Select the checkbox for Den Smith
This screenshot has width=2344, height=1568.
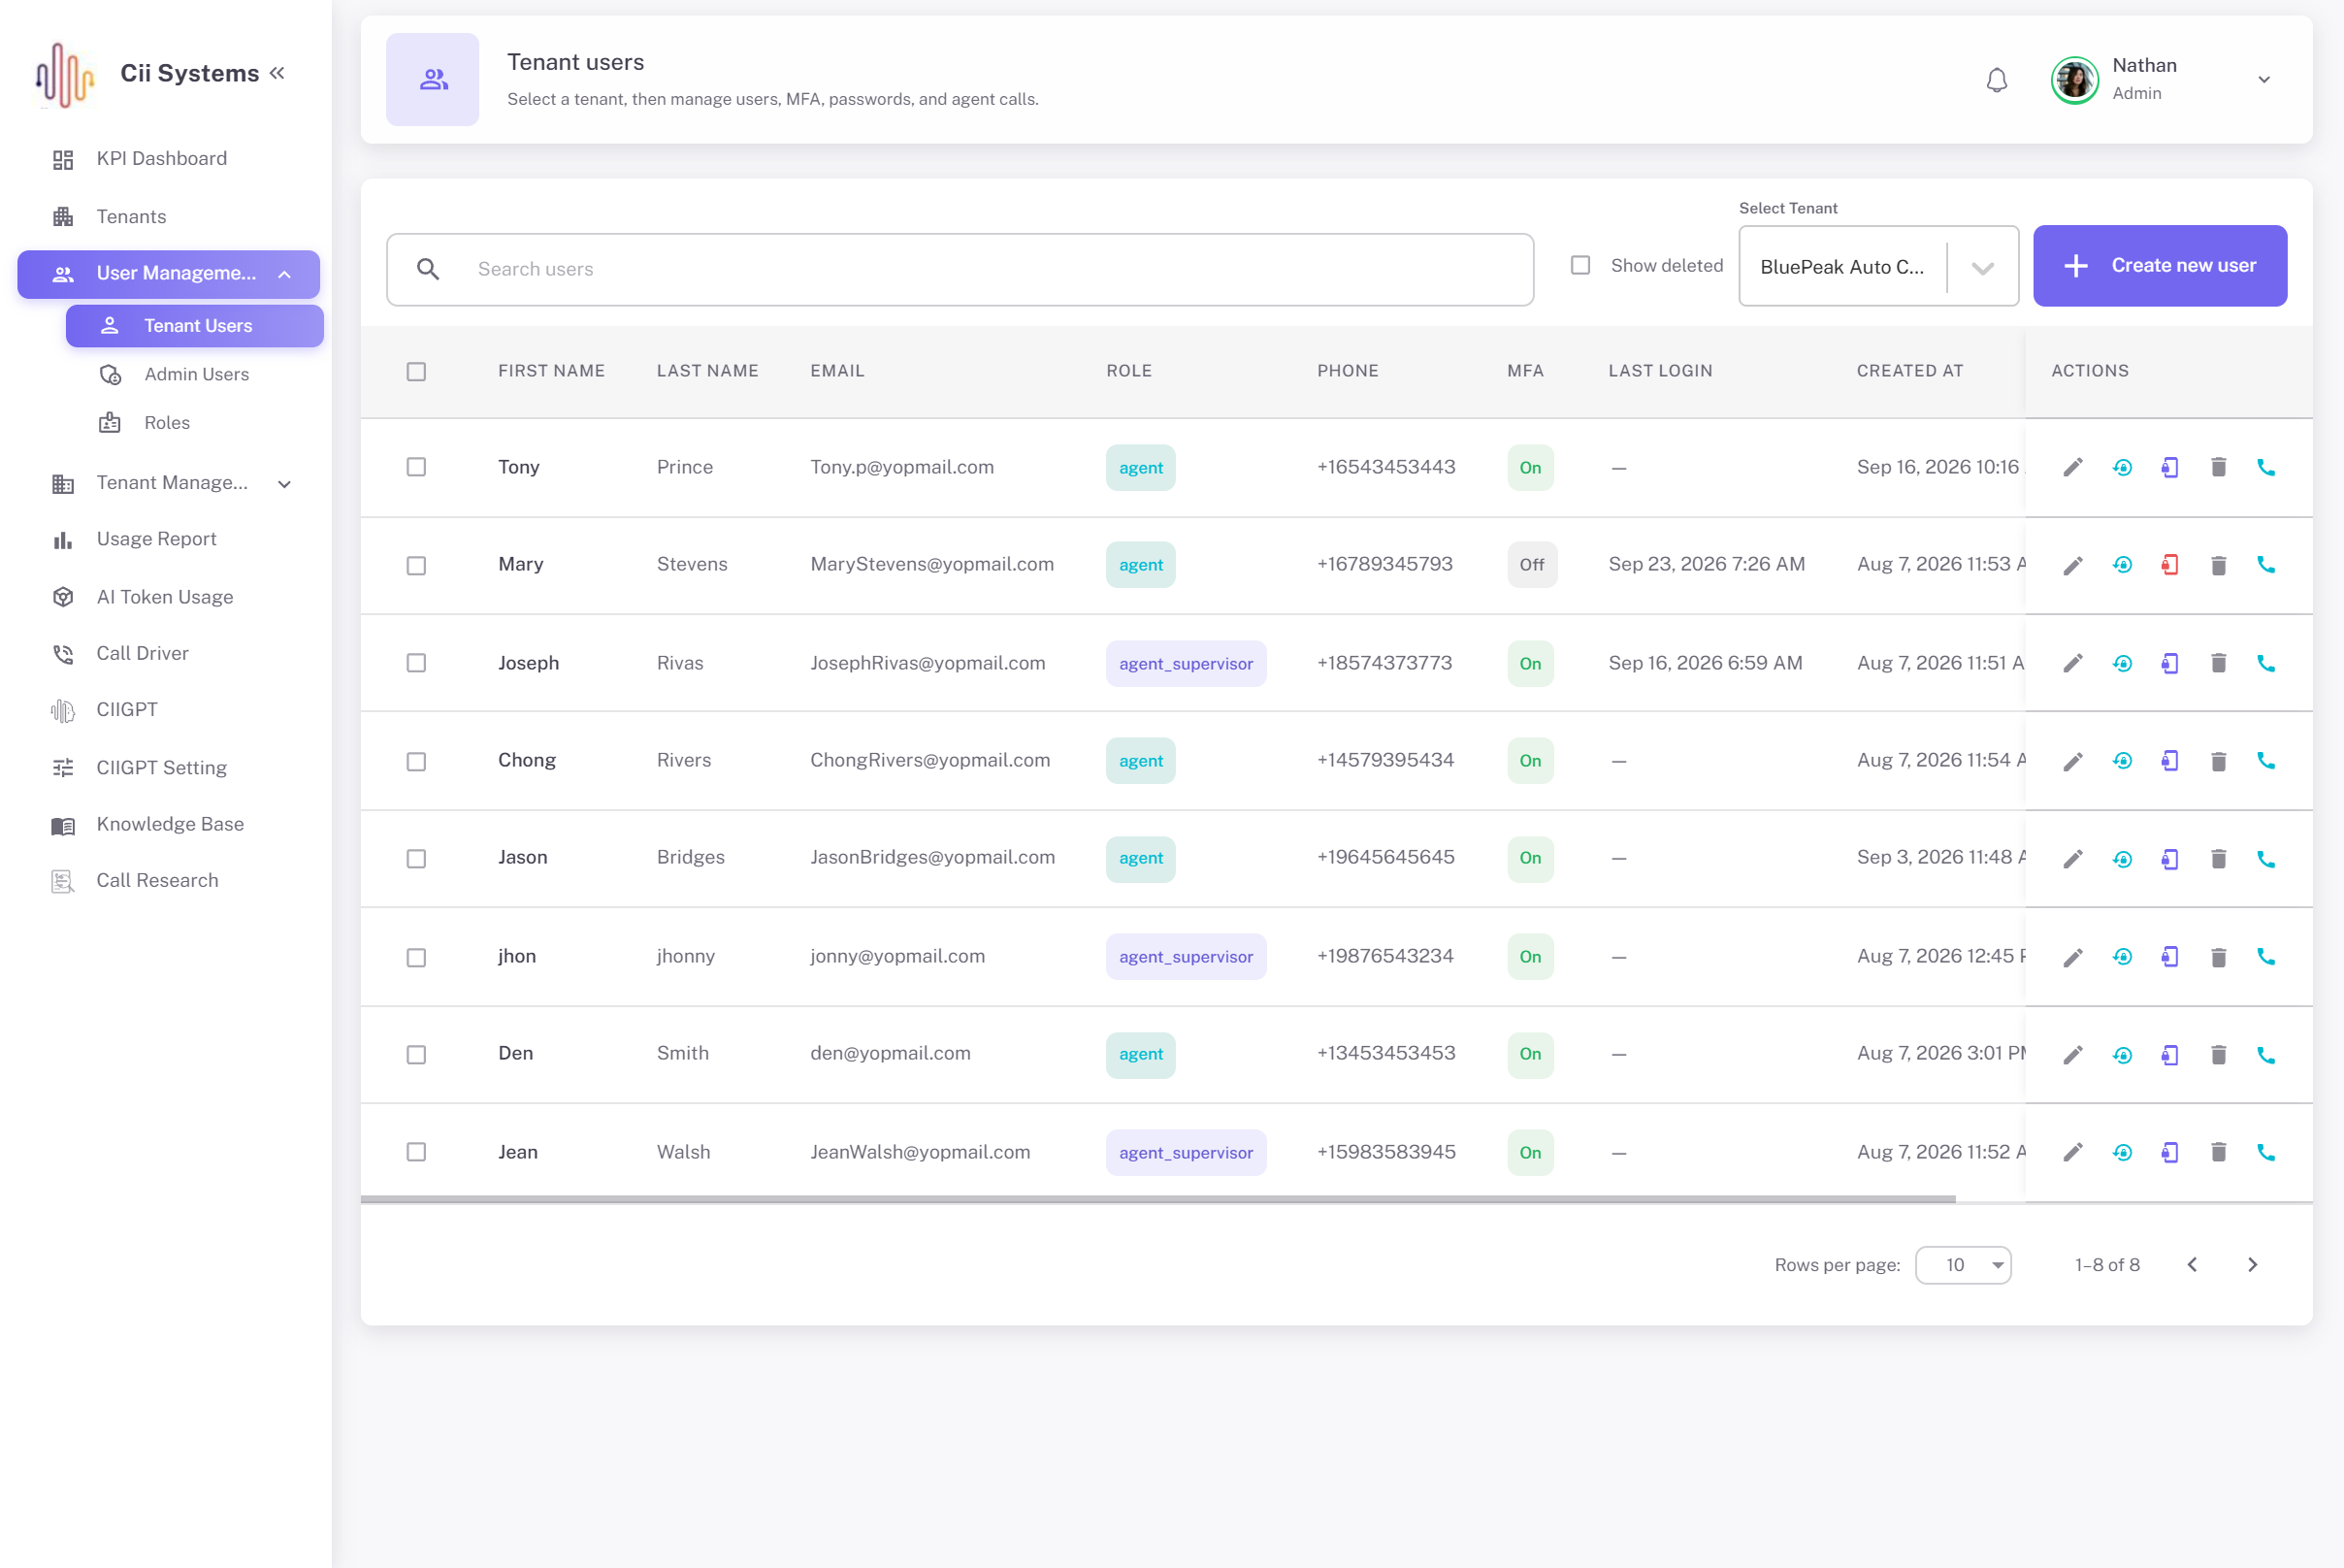pos(416,1055)
